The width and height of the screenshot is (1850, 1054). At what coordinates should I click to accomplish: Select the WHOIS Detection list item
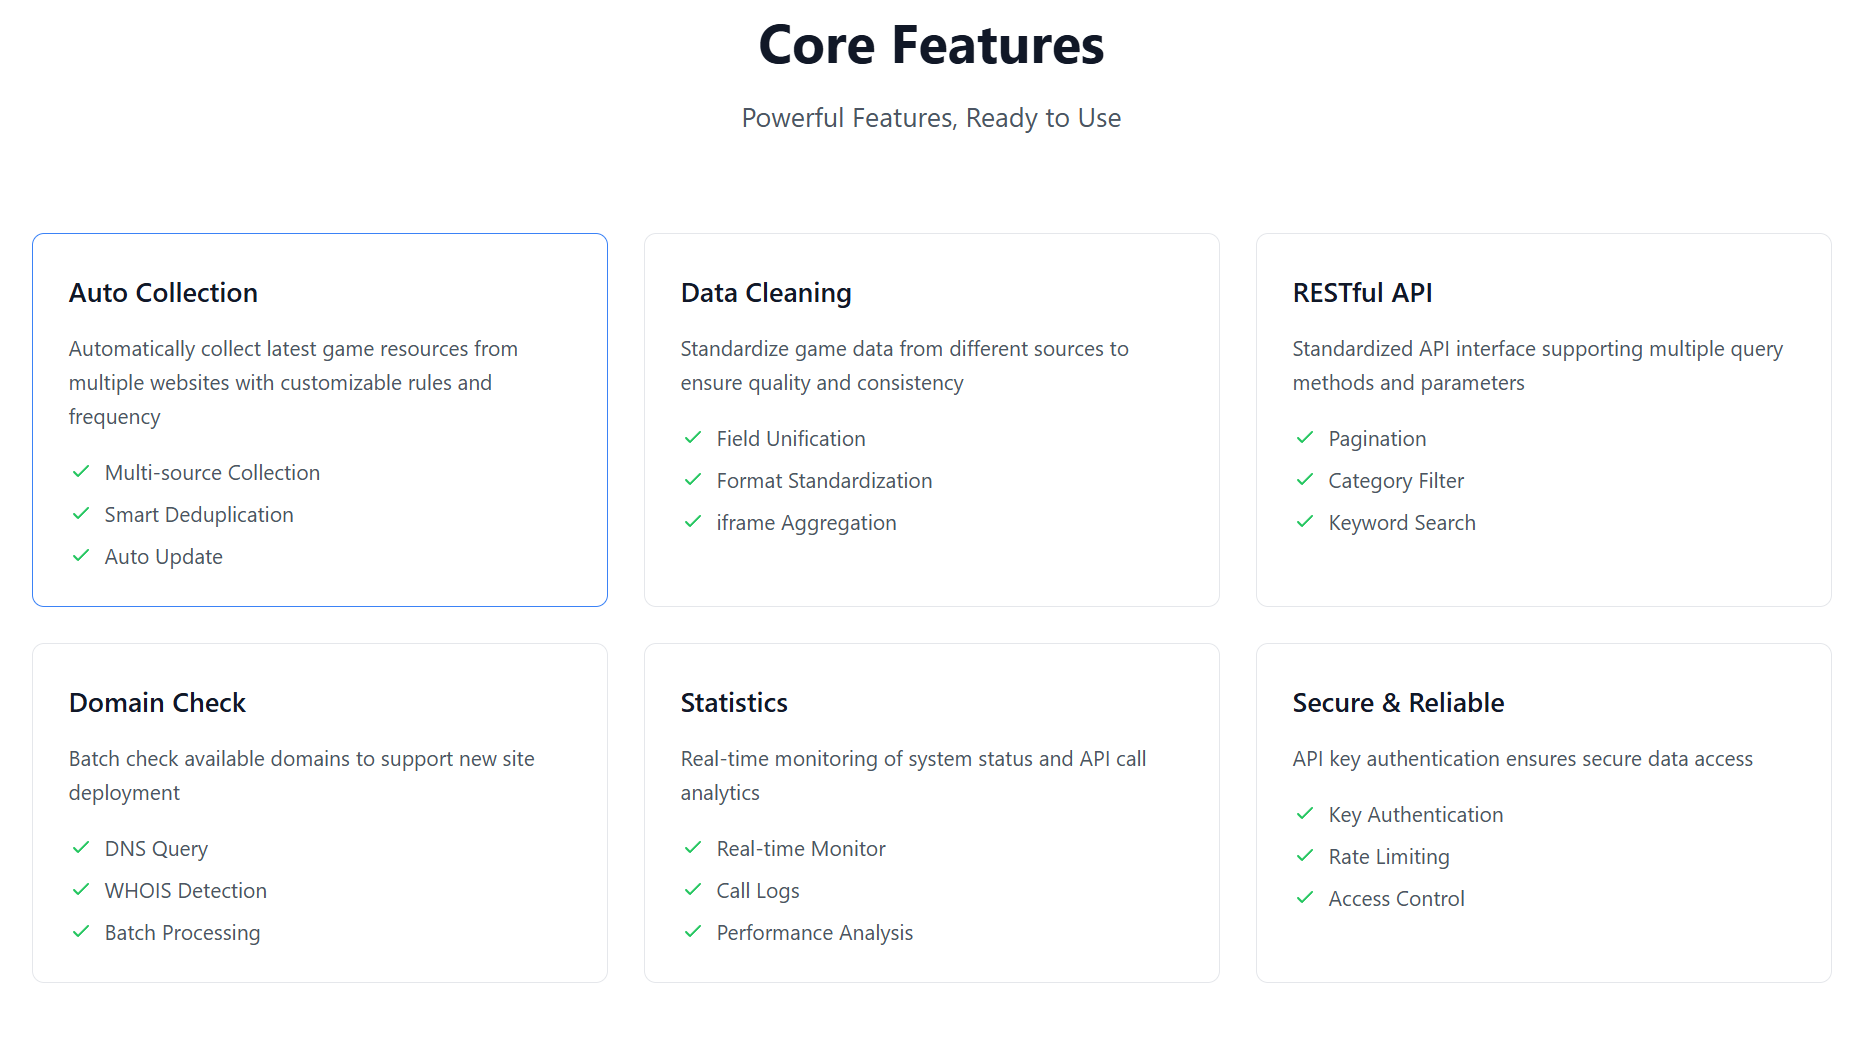pyautogui.click(x=185, y=891)
